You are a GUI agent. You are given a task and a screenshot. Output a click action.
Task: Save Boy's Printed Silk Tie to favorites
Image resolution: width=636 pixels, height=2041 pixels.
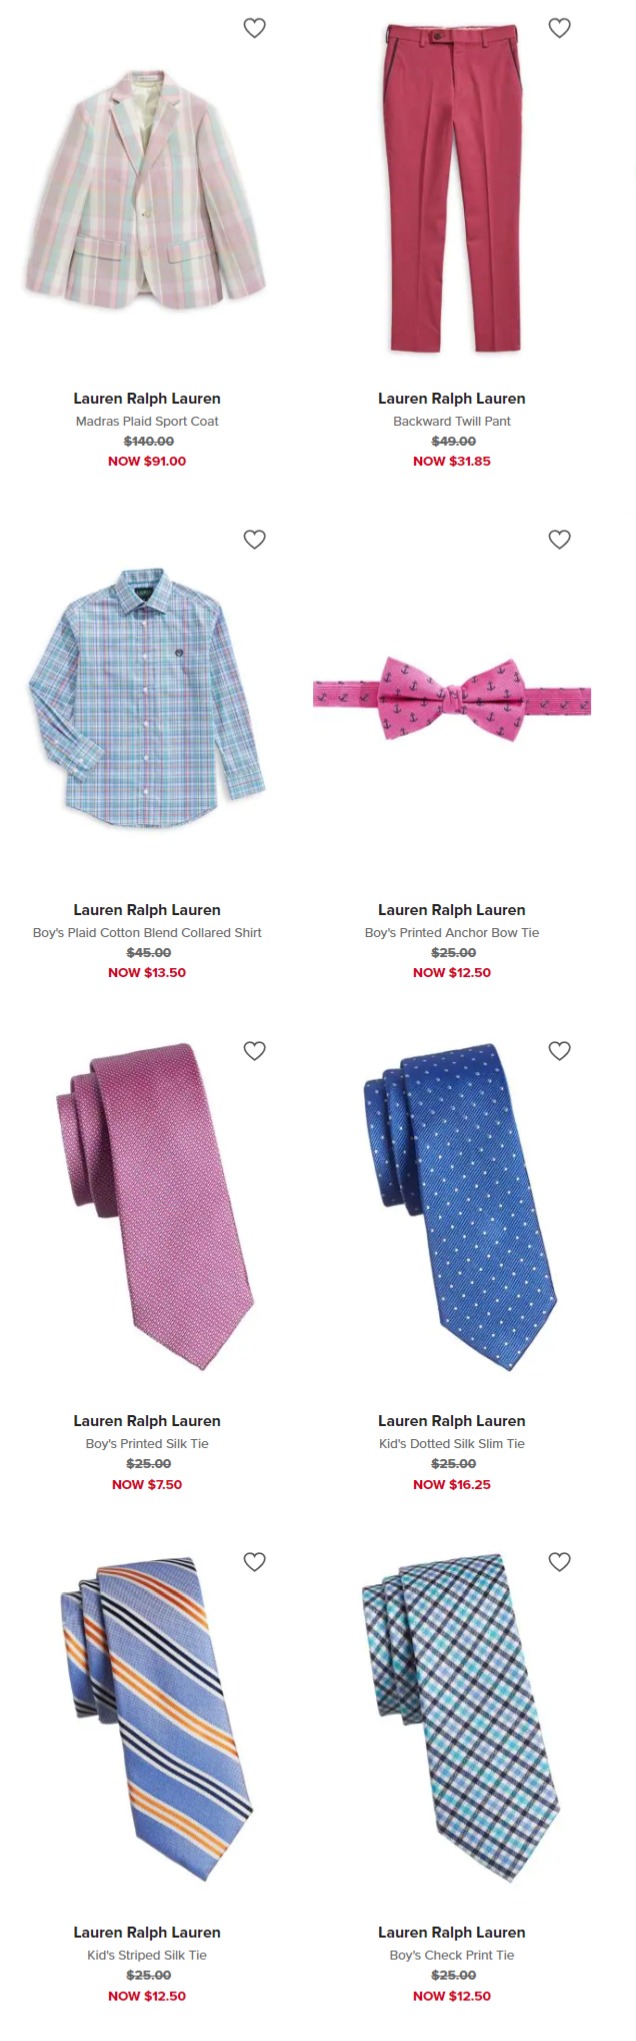click(x=255, y=1051)
